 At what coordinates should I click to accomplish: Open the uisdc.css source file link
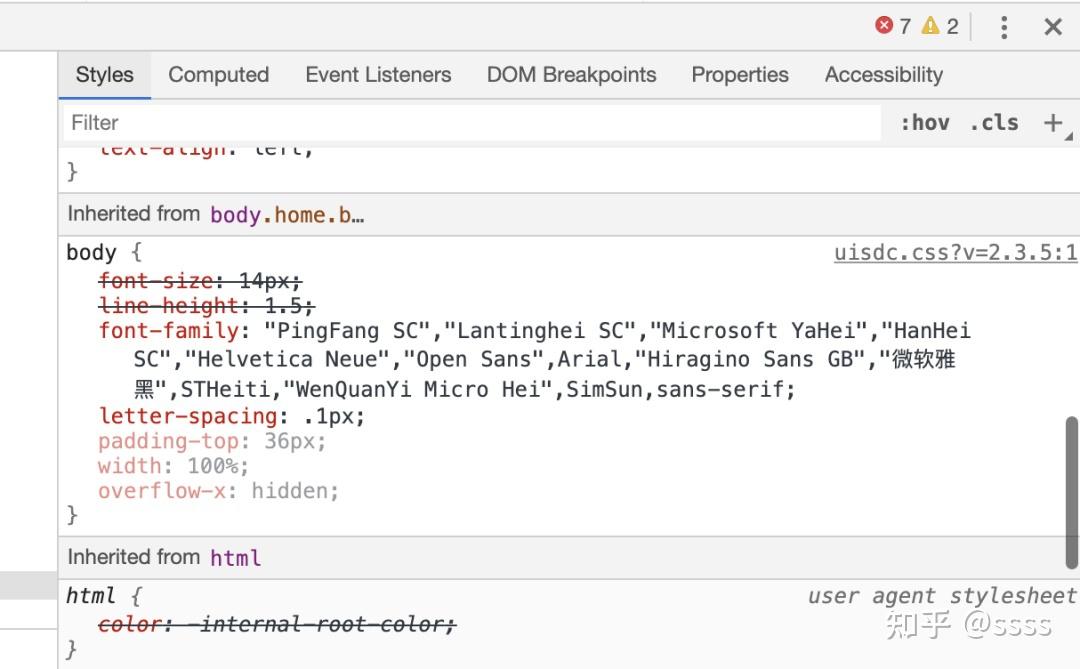tap(955, 253)
